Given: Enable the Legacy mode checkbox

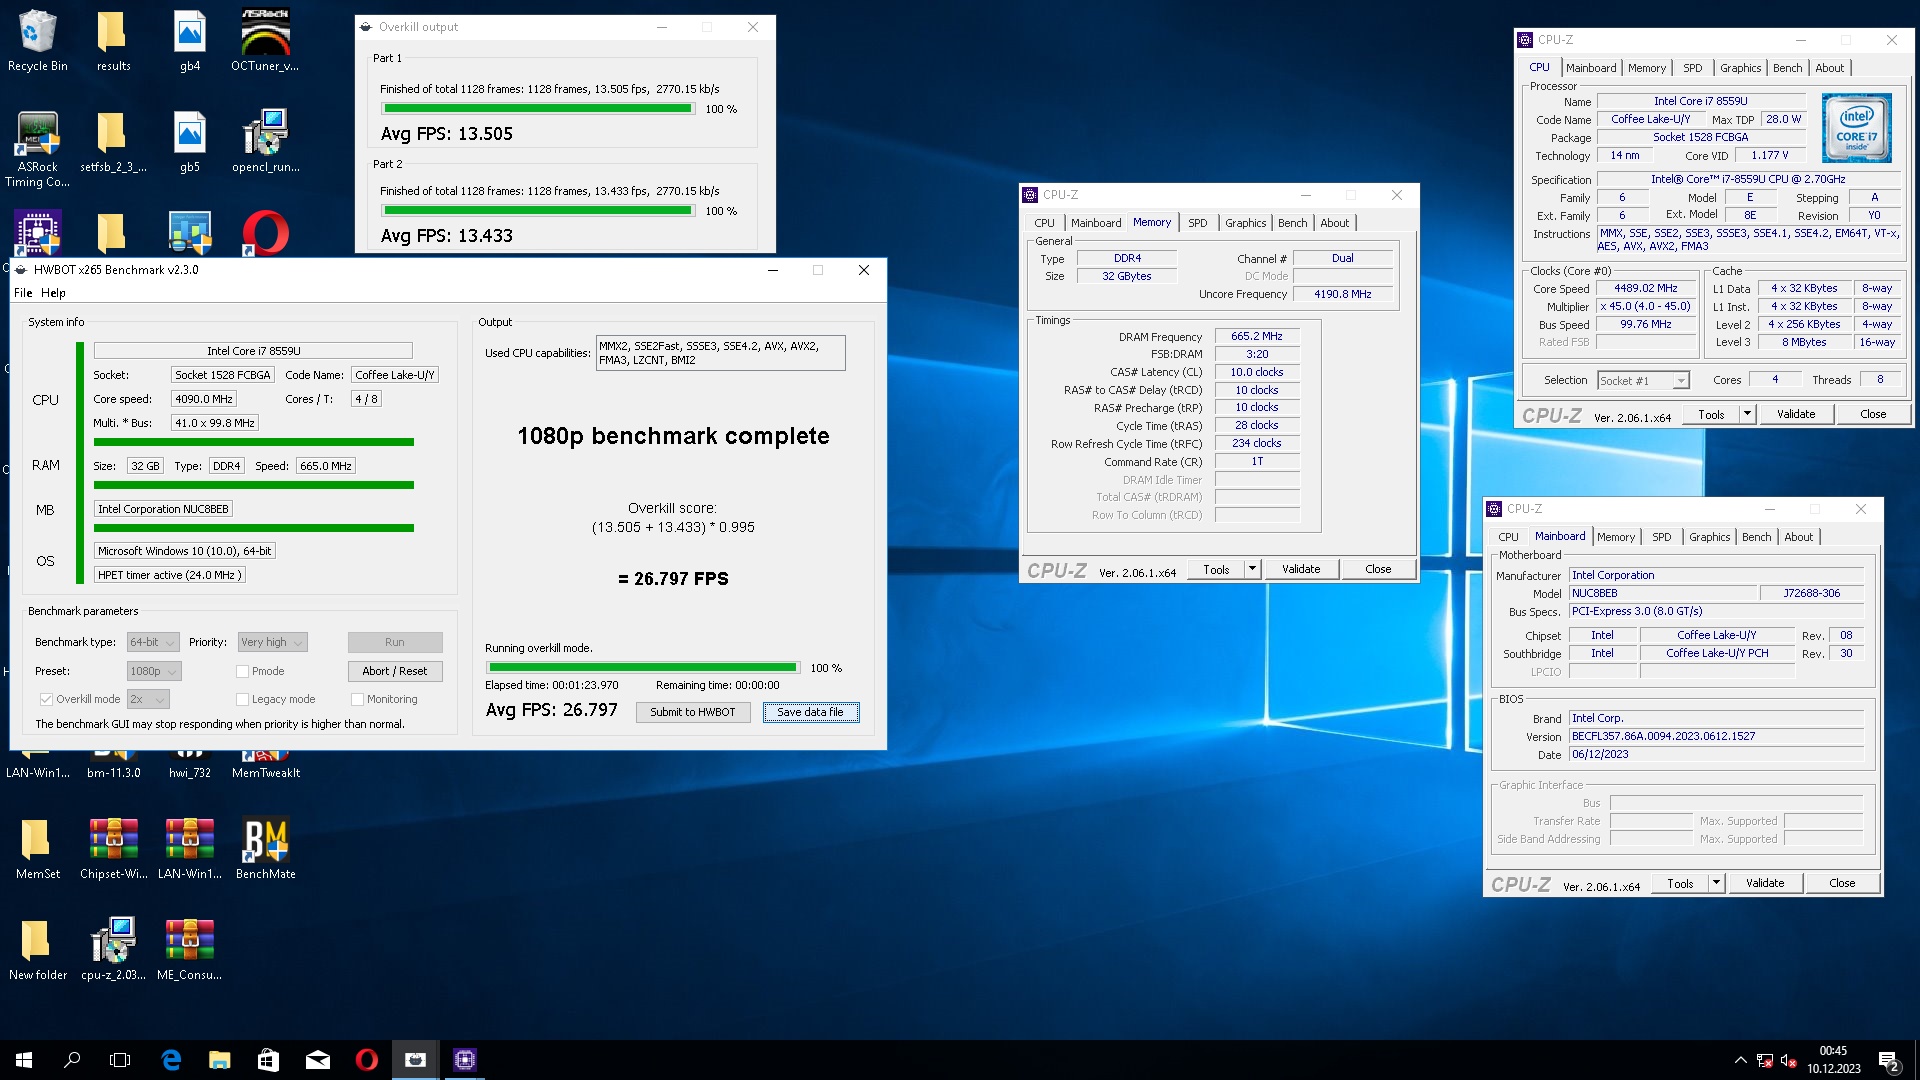Looking at the screenshot, I should tap(242, 699).
